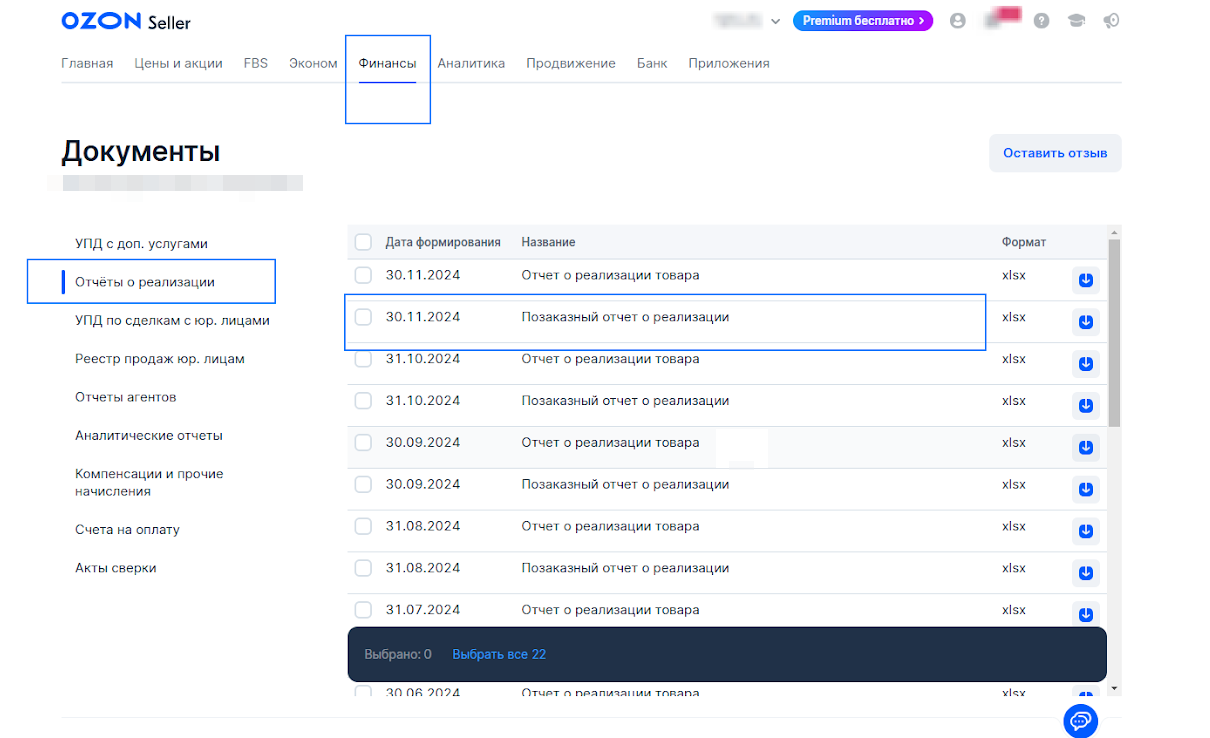This screenshot has height=738, width=1210.
Task: Open the support chat bubble icon
Action: 1080,720
